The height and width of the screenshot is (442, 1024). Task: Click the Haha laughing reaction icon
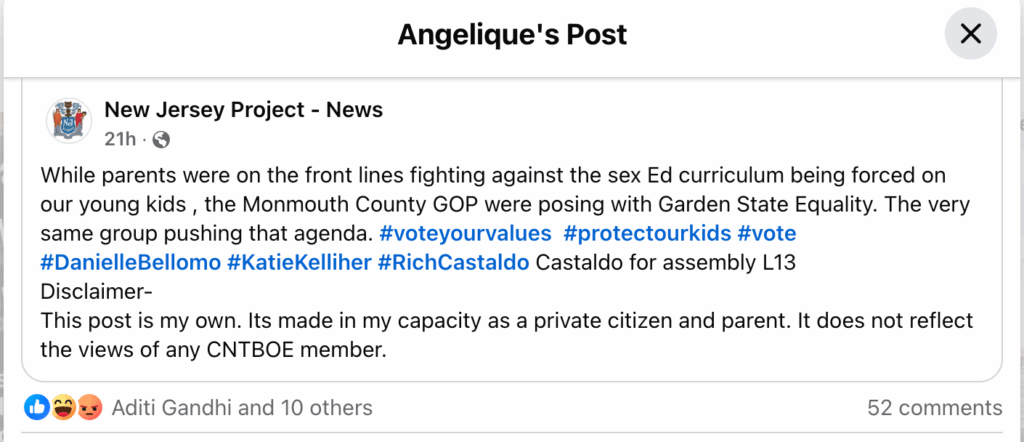click(x=63, y=408)
